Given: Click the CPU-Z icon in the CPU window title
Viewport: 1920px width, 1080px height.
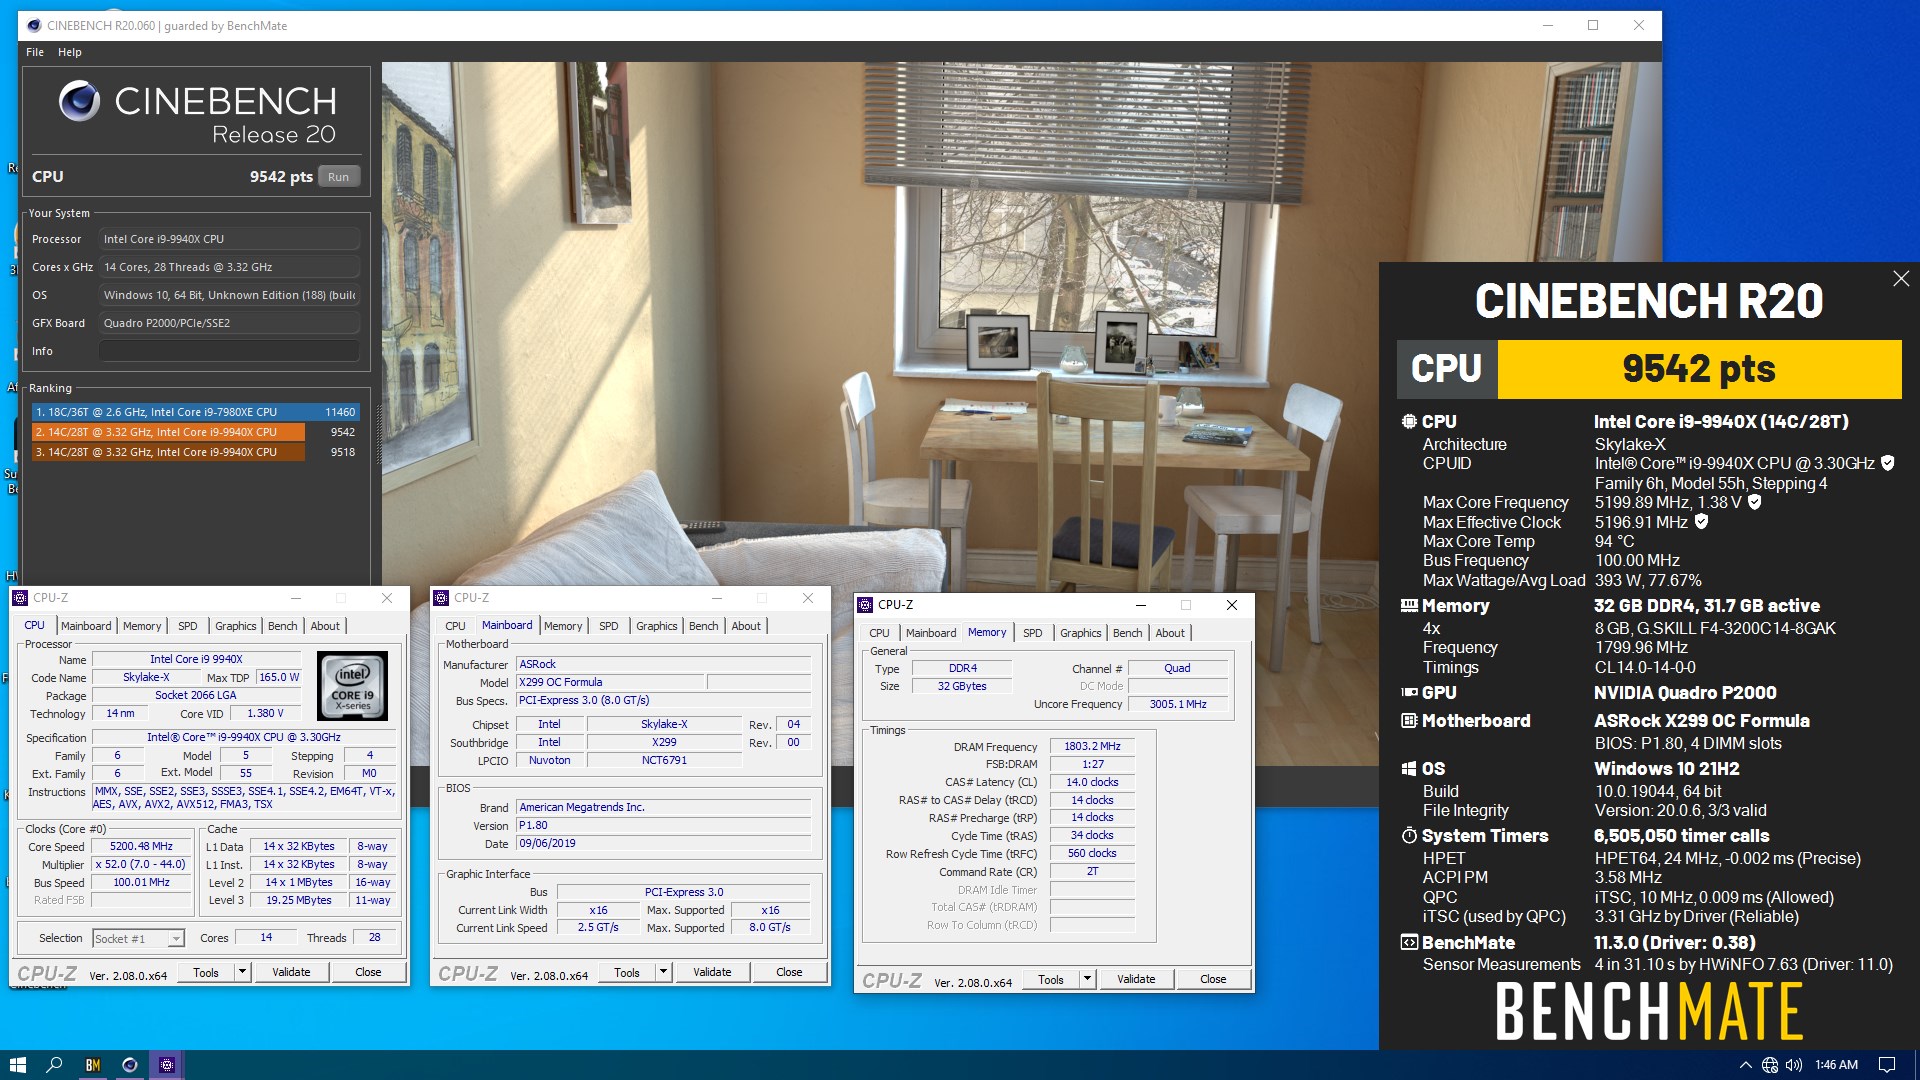Looking at the screenshot, I should point(20,598).
